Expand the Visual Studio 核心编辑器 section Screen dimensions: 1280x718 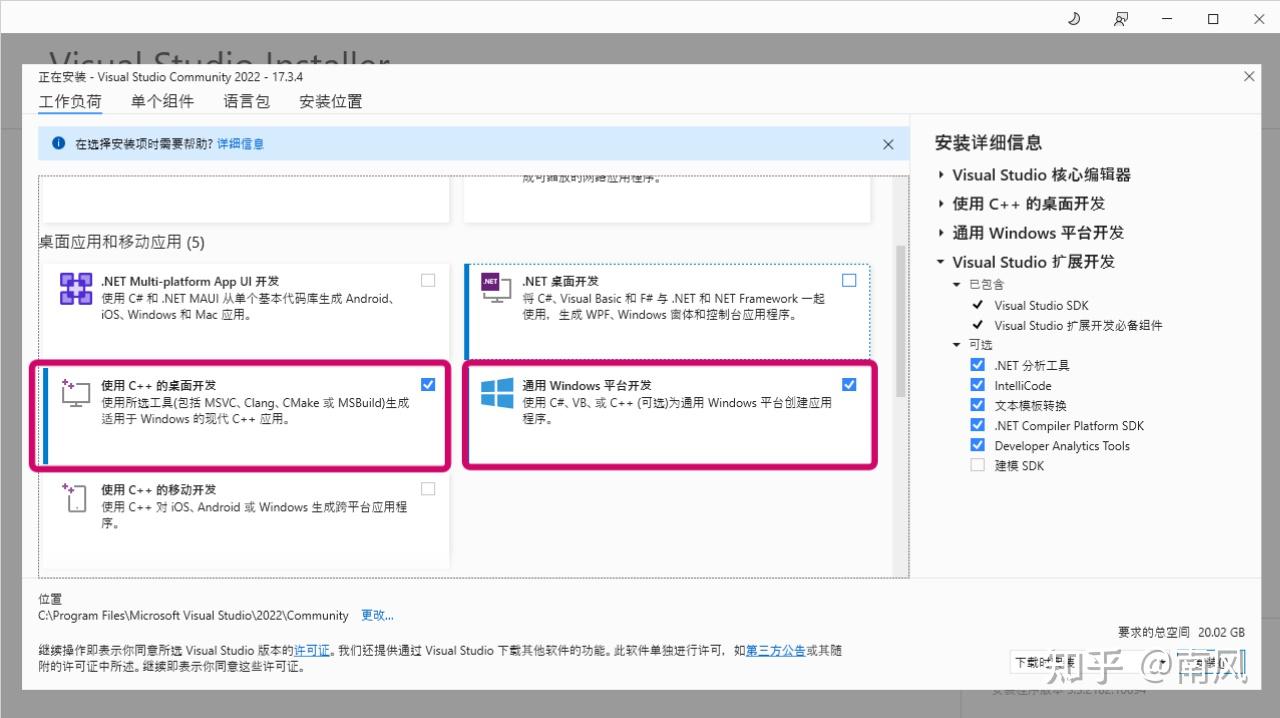(940, 175)
